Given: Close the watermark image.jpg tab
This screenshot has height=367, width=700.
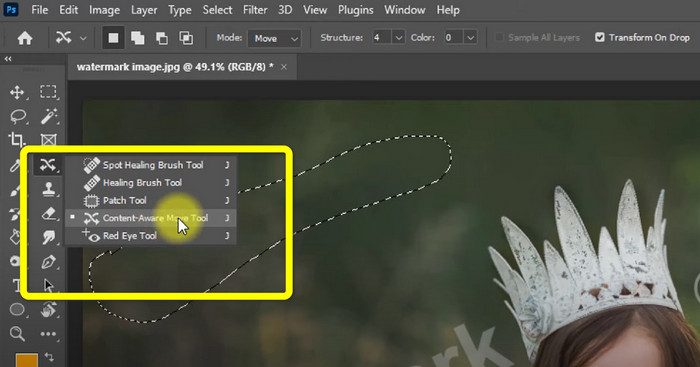Looking at the screenshot, I should (x=284, y=67).
